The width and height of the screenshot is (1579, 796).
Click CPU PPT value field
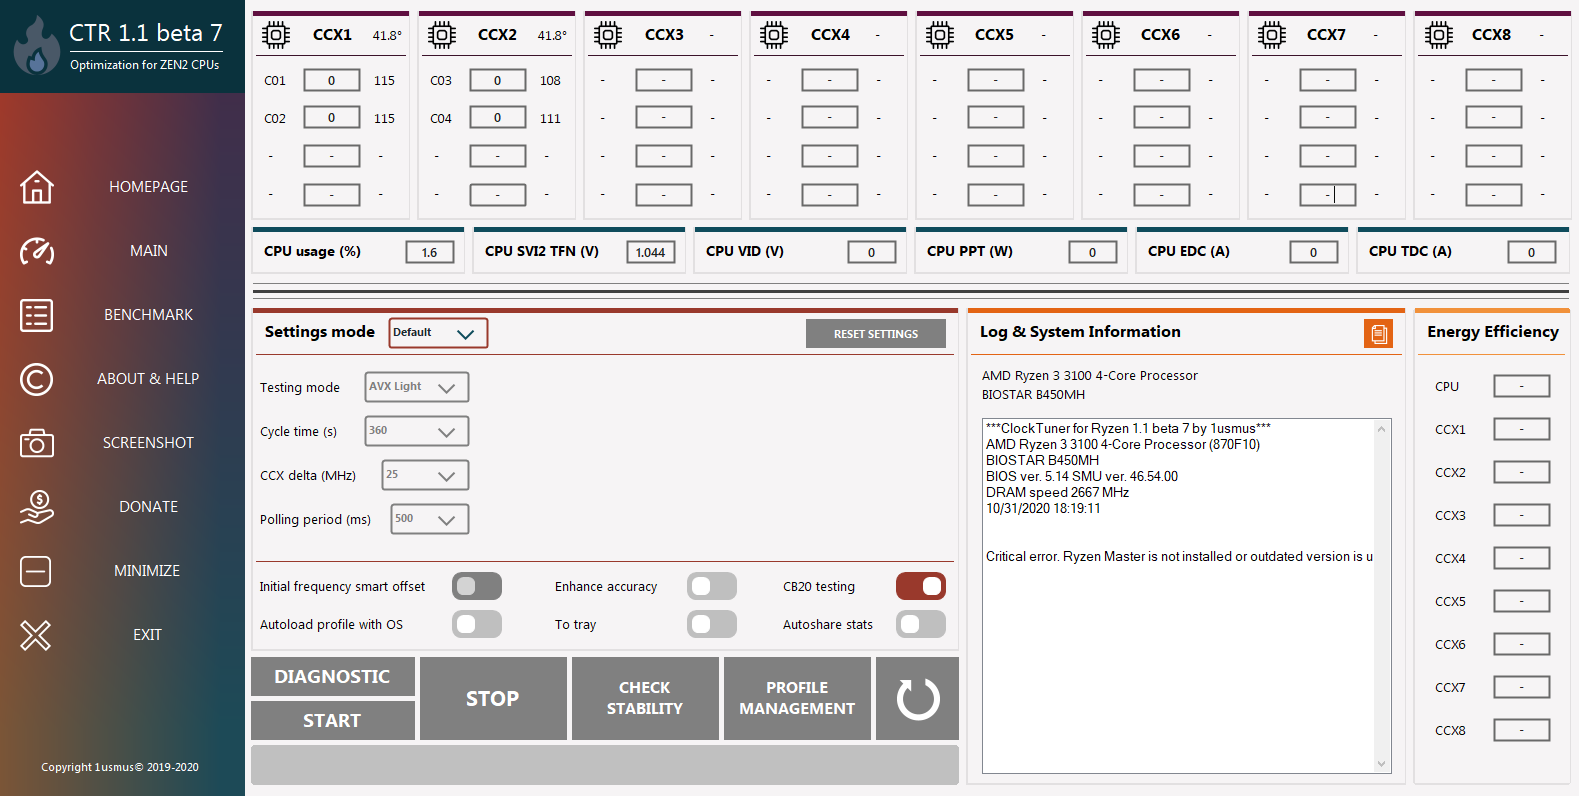[x=1093, y=252]
